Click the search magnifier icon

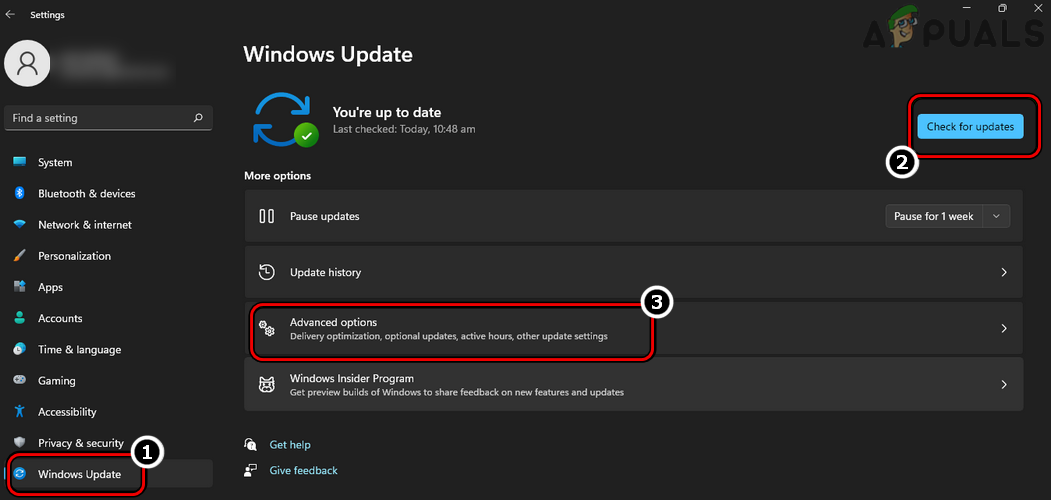pyautogui.click(x=198, y=118)
